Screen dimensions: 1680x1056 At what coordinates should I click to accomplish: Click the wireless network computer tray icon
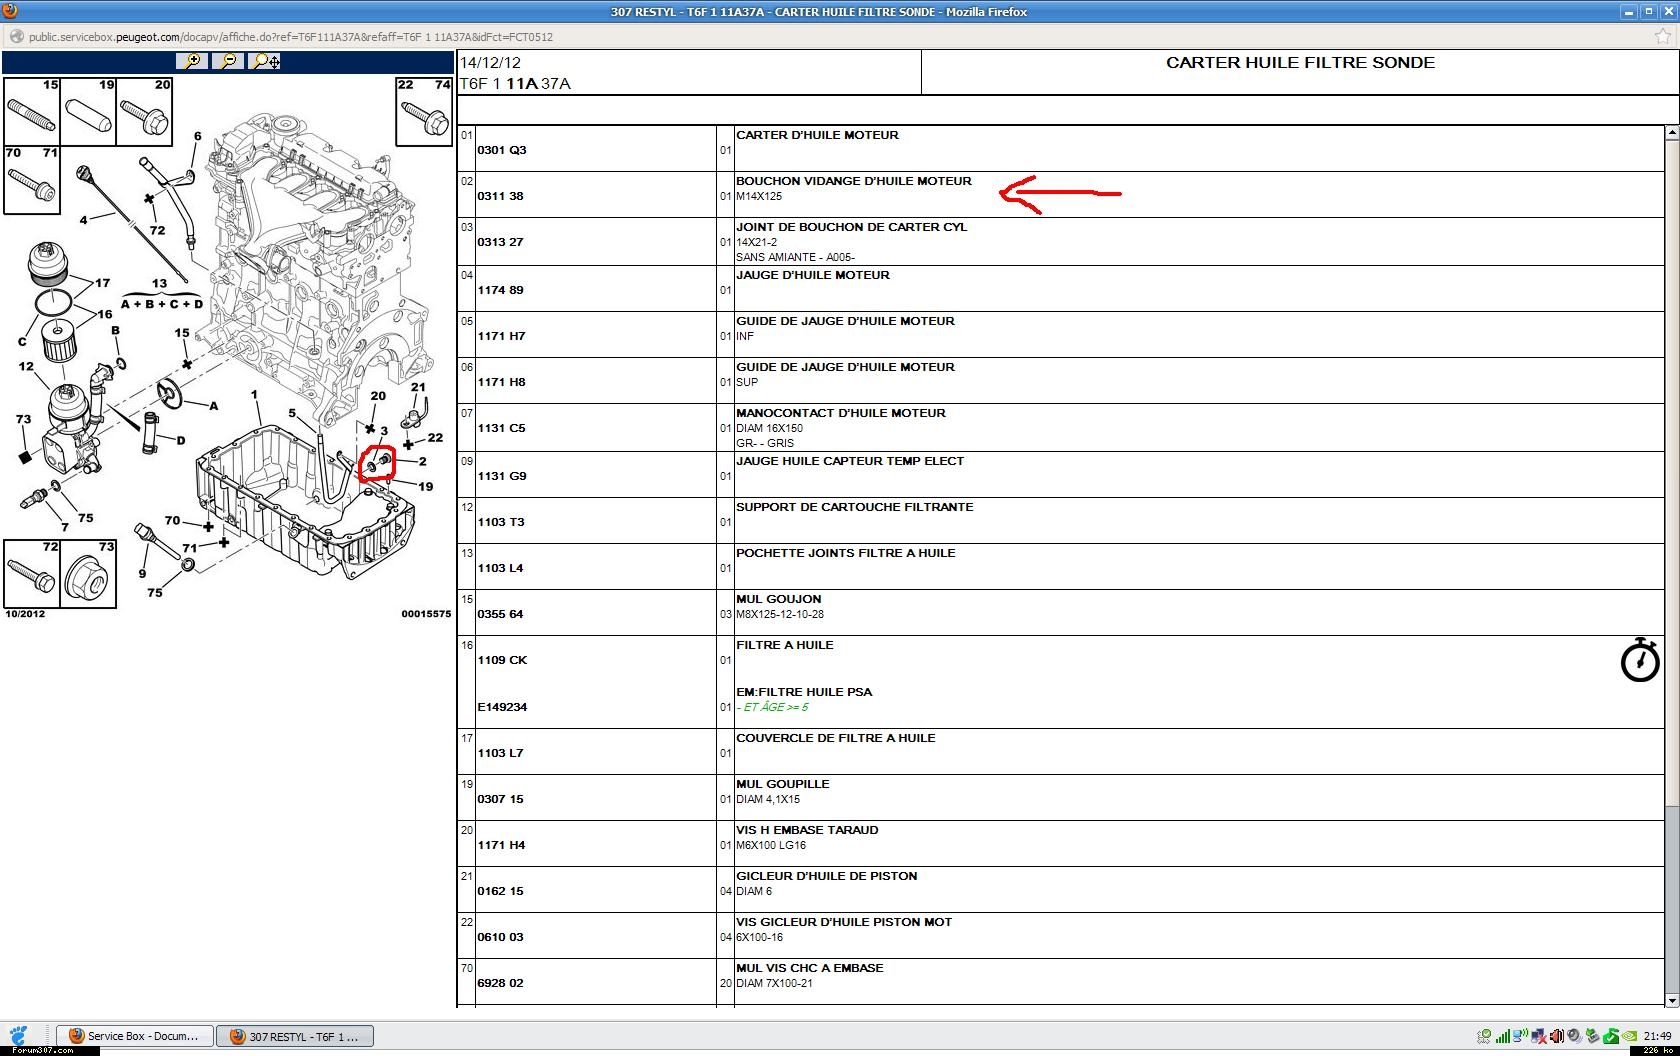pyautogui.click(x=1520, y=1035)
